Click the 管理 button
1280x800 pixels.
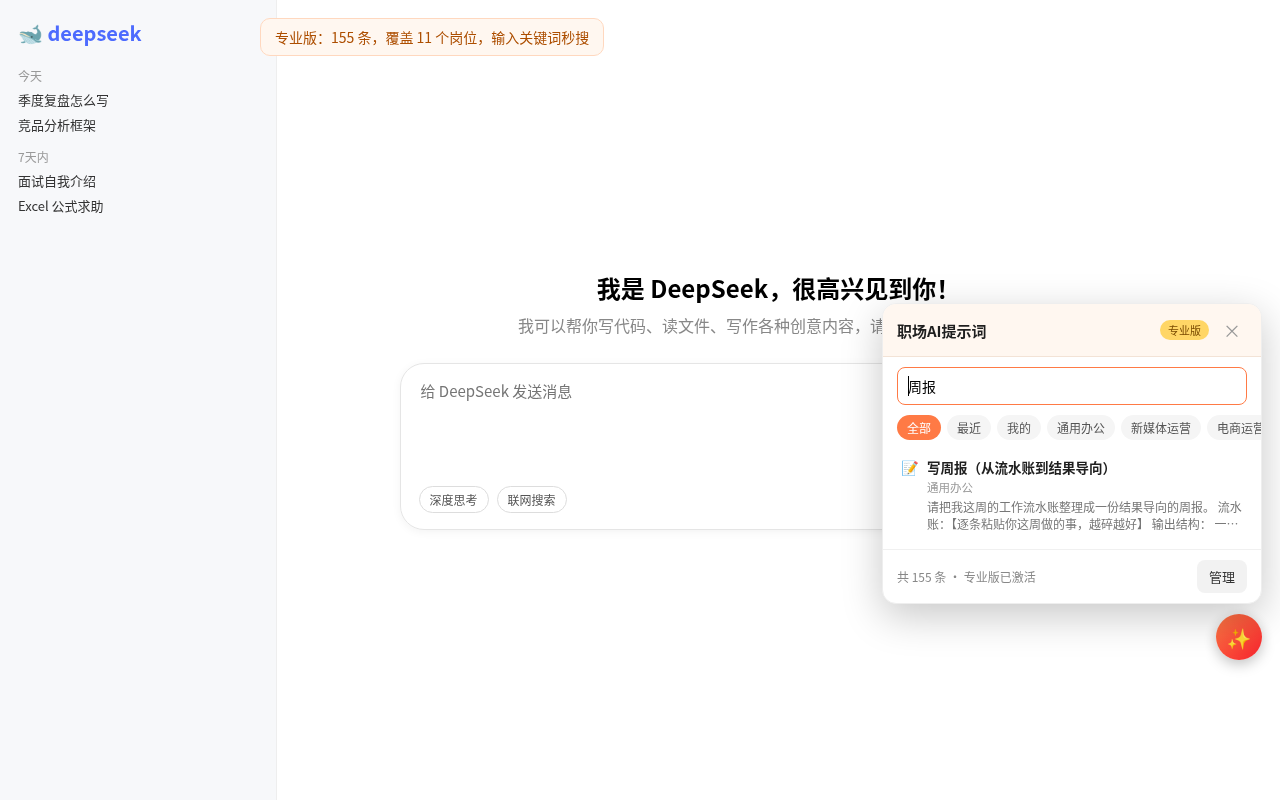coord(1222,577)
